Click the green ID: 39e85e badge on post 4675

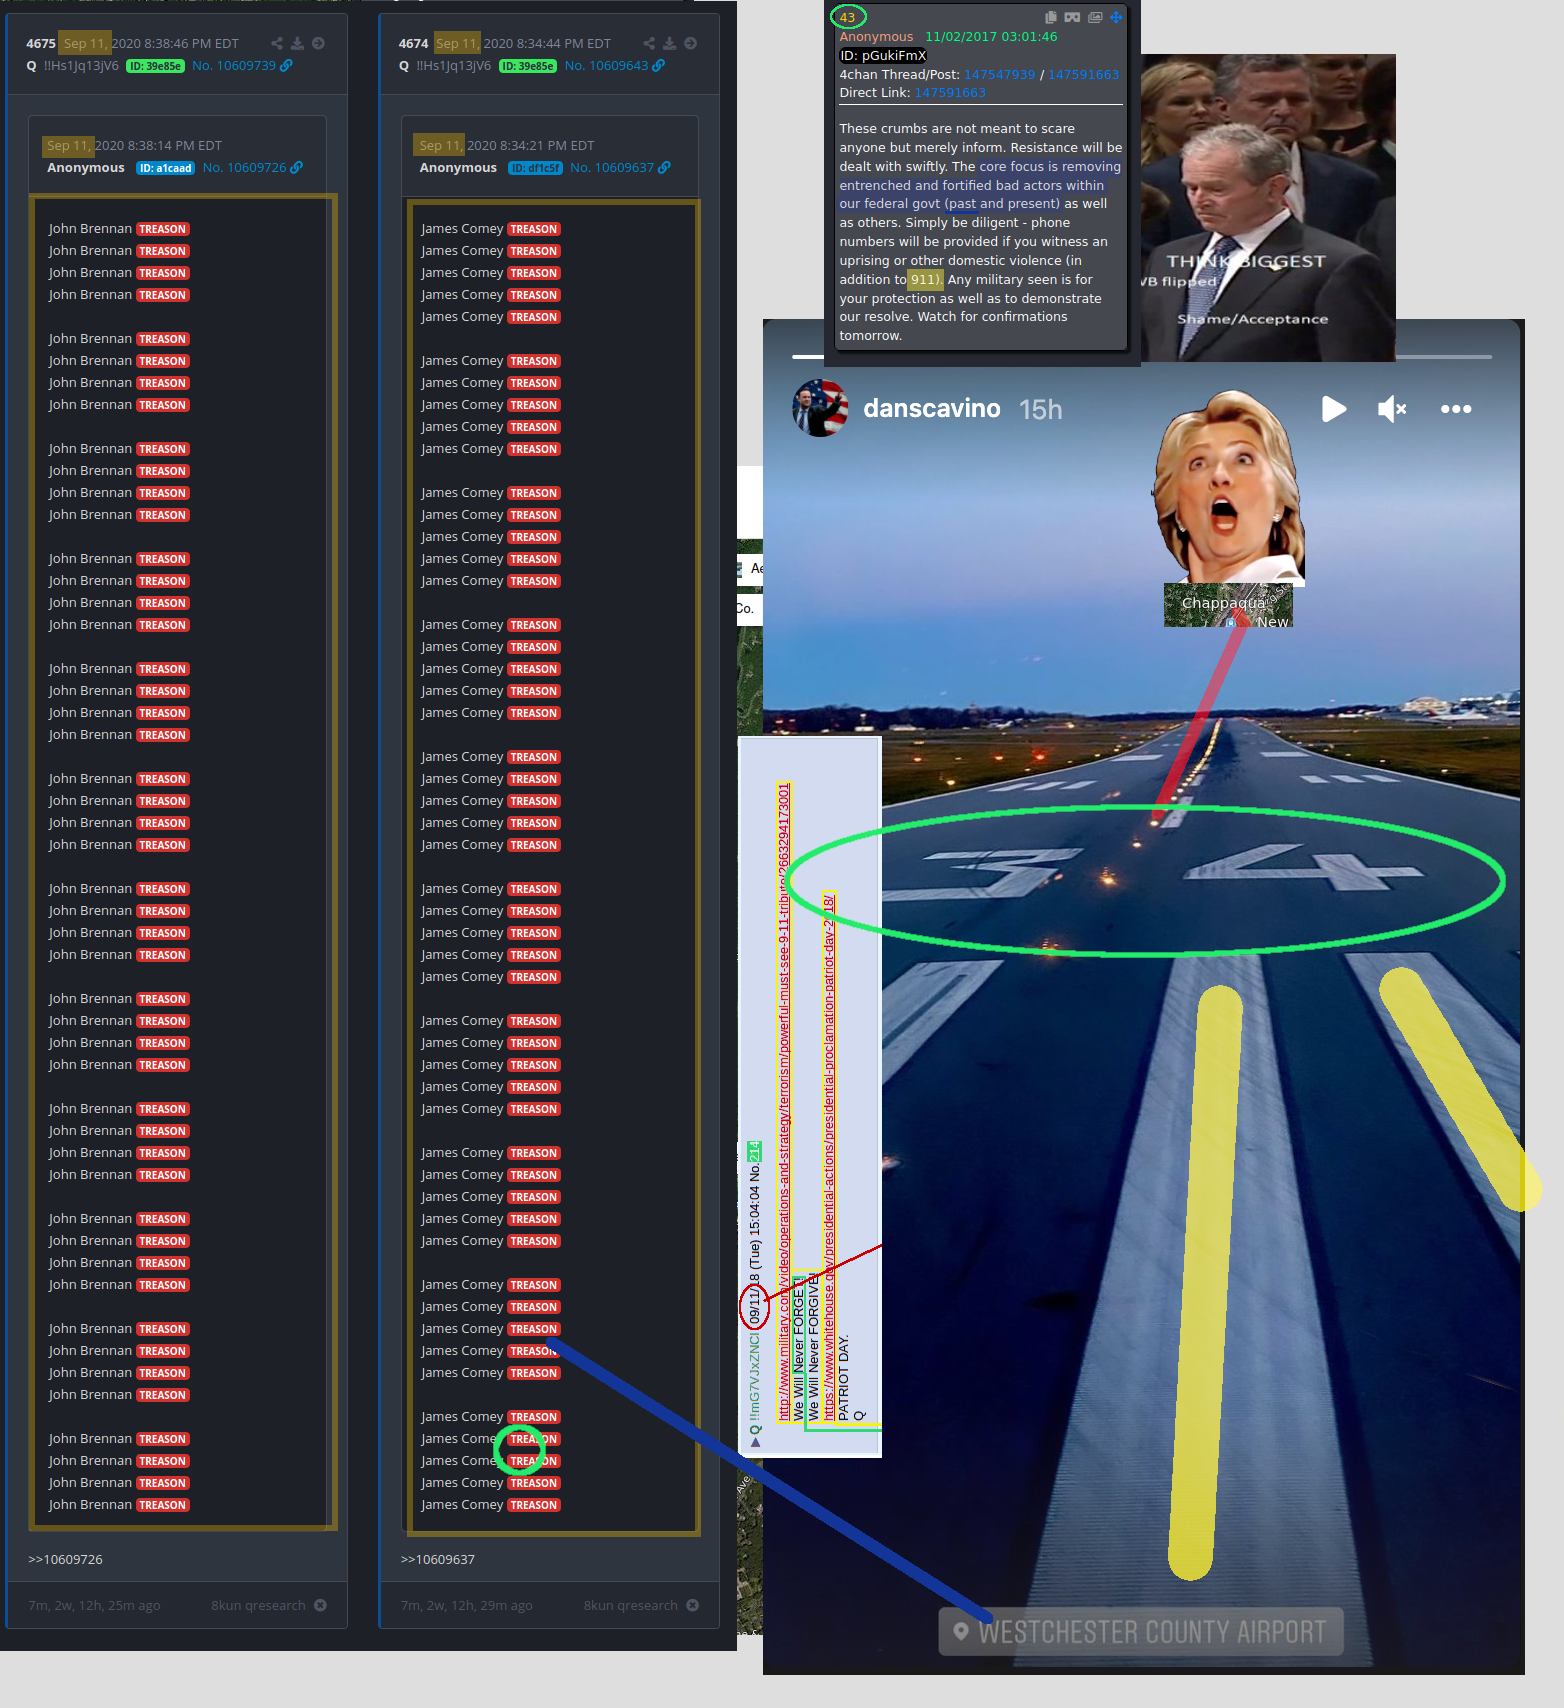tap(155, 66)
